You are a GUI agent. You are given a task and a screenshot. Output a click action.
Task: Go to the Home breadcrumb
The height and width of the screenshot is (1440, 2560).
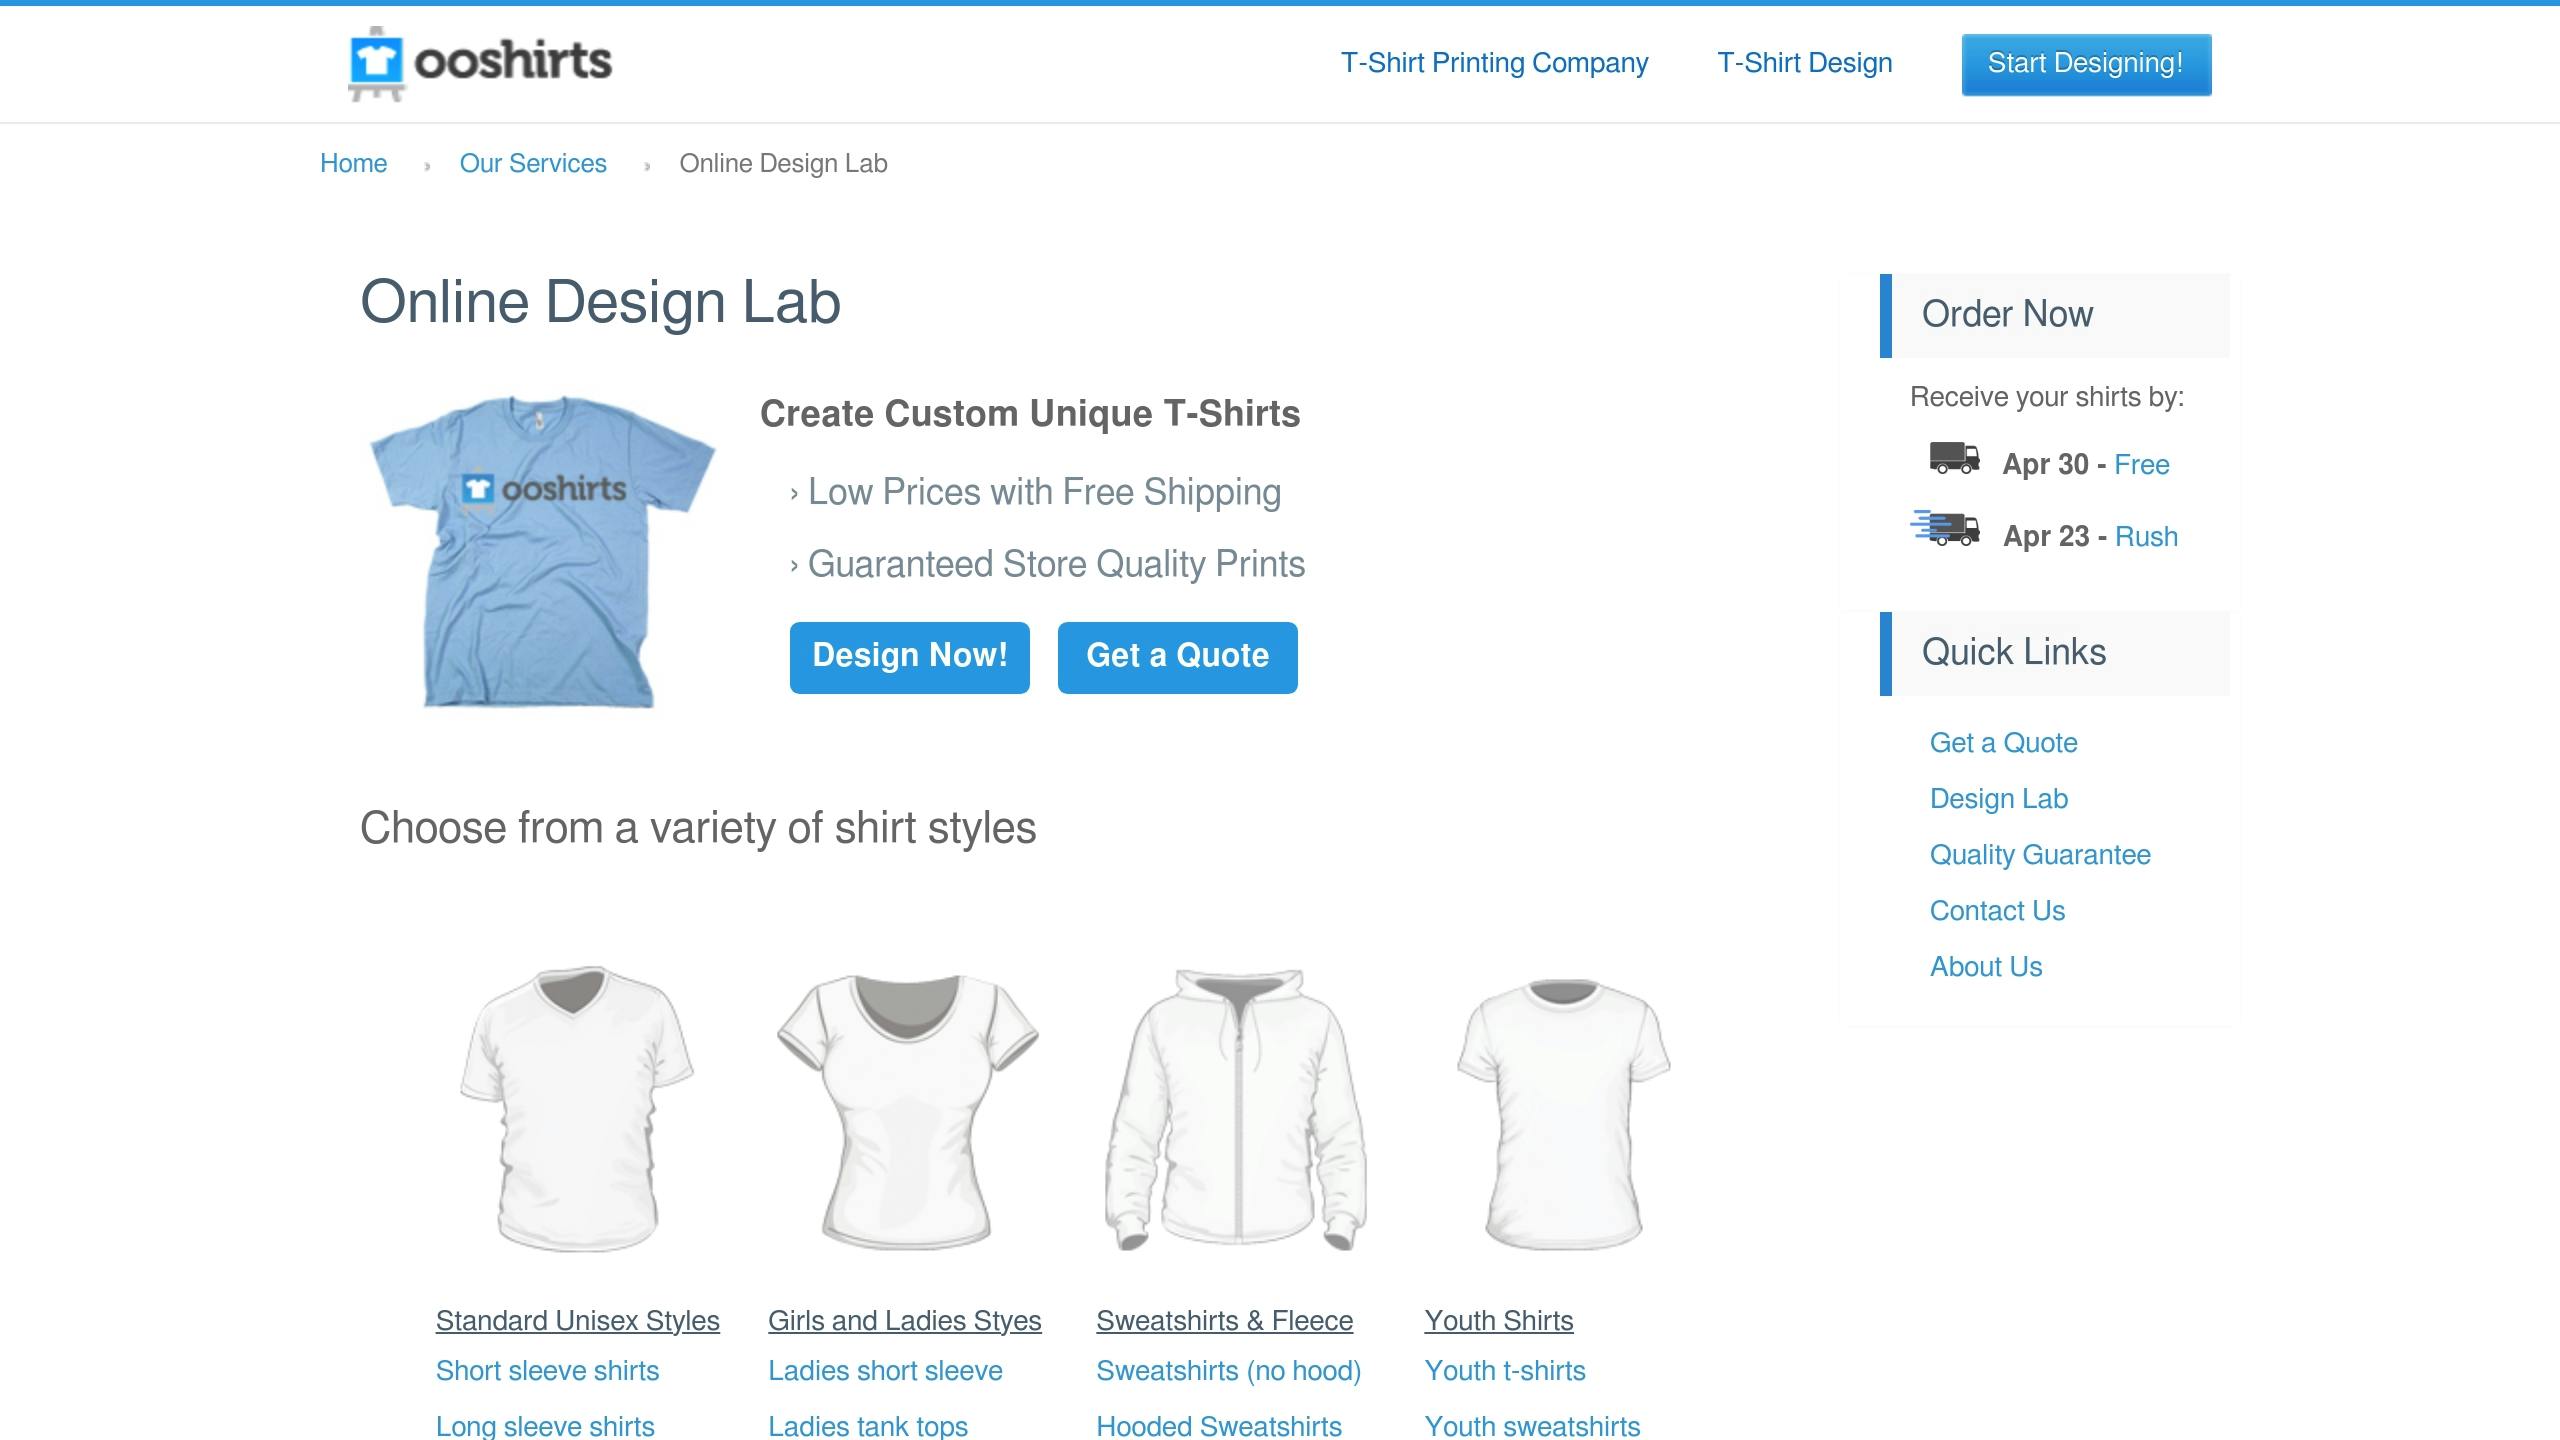point(353,163)
